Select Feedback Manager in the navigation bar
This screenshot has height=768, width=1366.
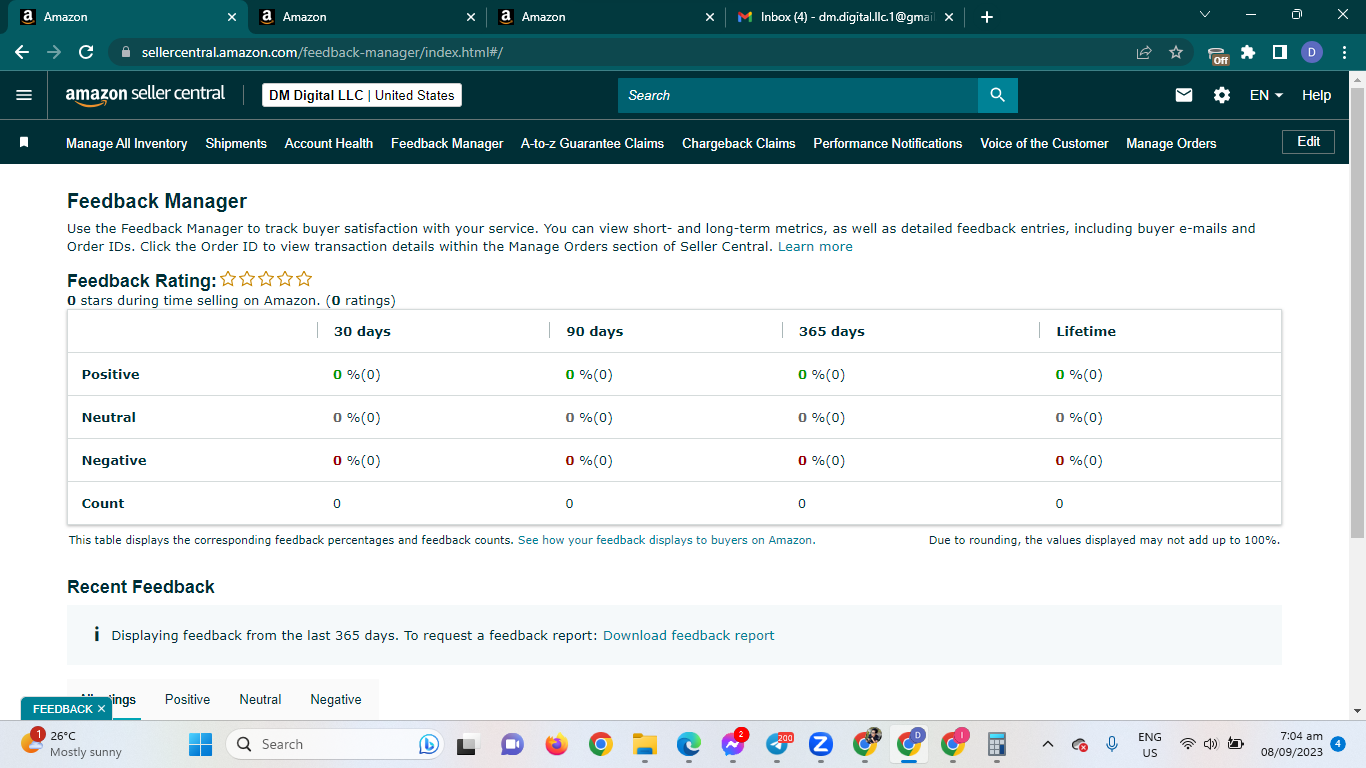coord(447,143)
